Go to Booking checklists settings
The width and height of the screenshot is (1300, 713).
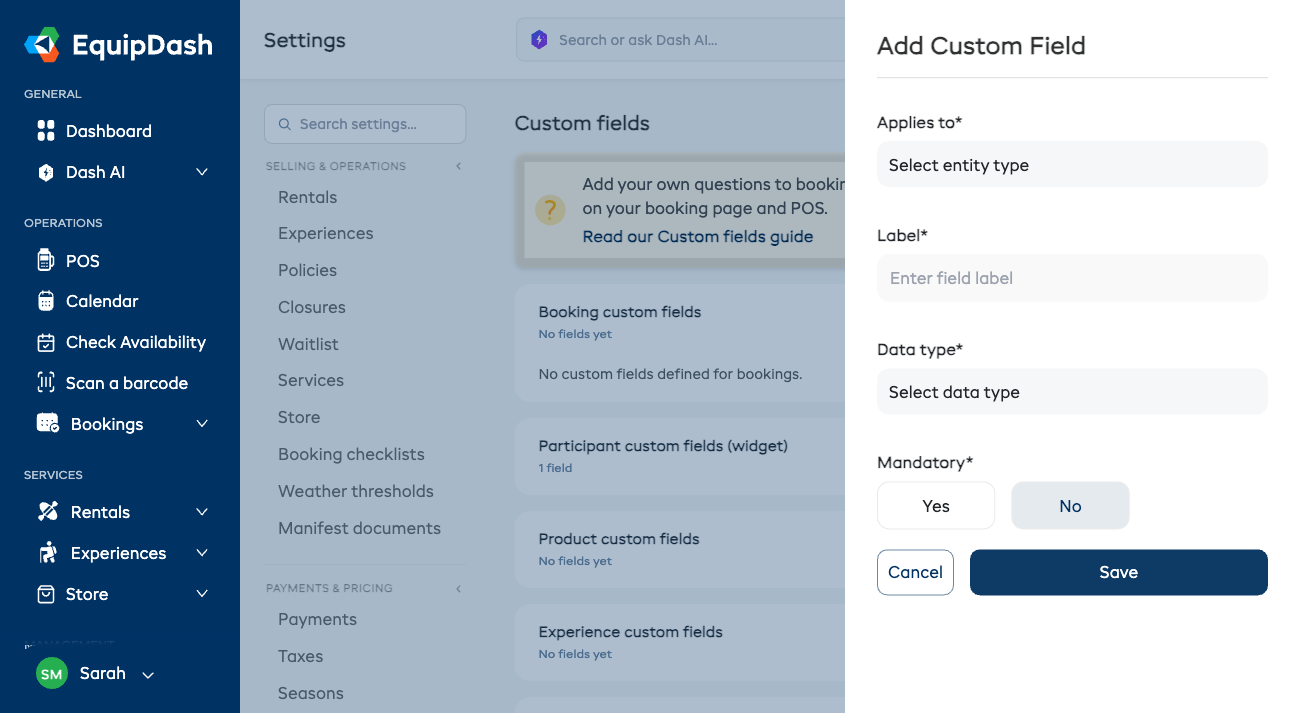351,454
